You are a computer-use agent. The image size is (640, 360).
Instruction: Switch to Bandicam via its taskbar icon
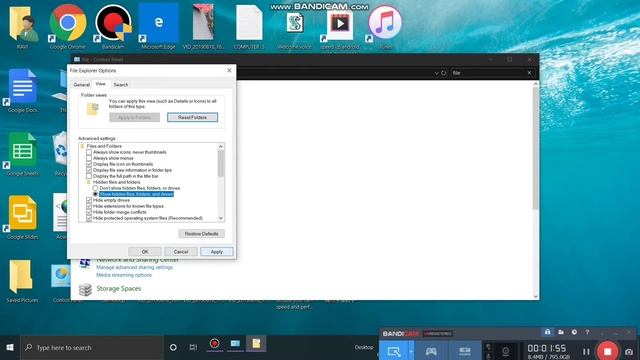(214, 344)
